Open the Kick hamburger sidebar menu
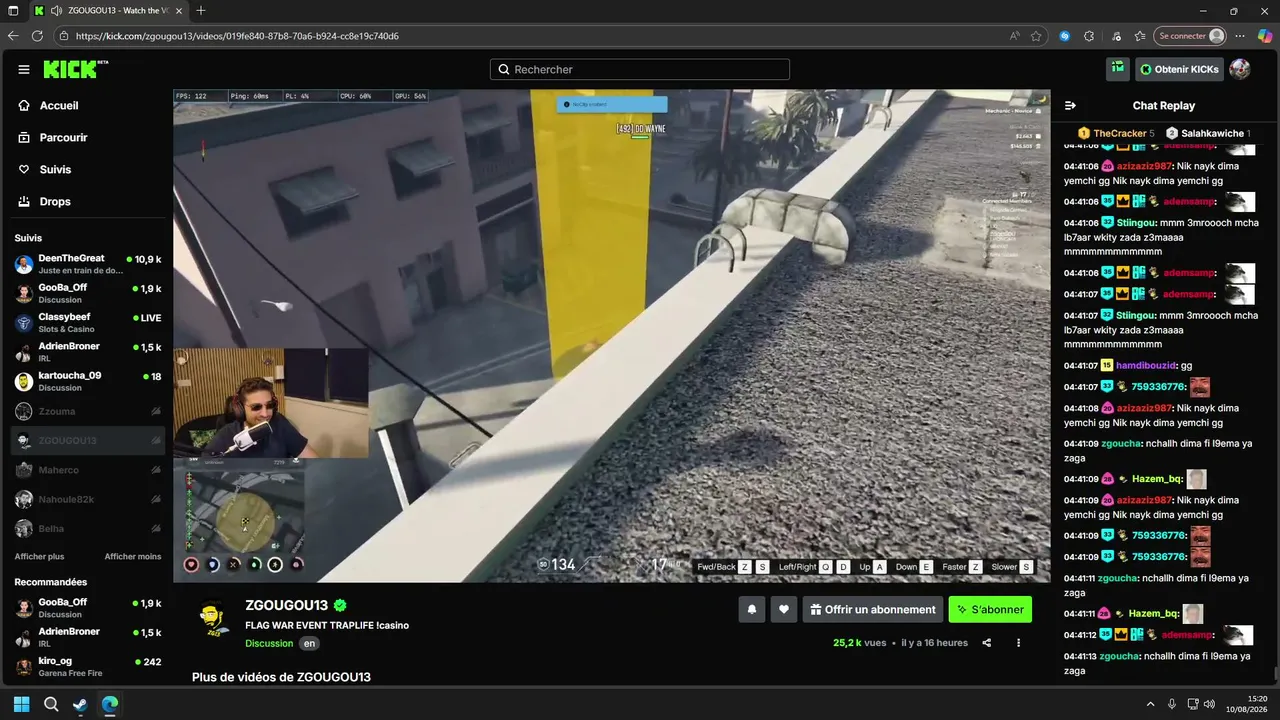The image size is (1280, 720). pyautogui.click(x=24, y=69)
